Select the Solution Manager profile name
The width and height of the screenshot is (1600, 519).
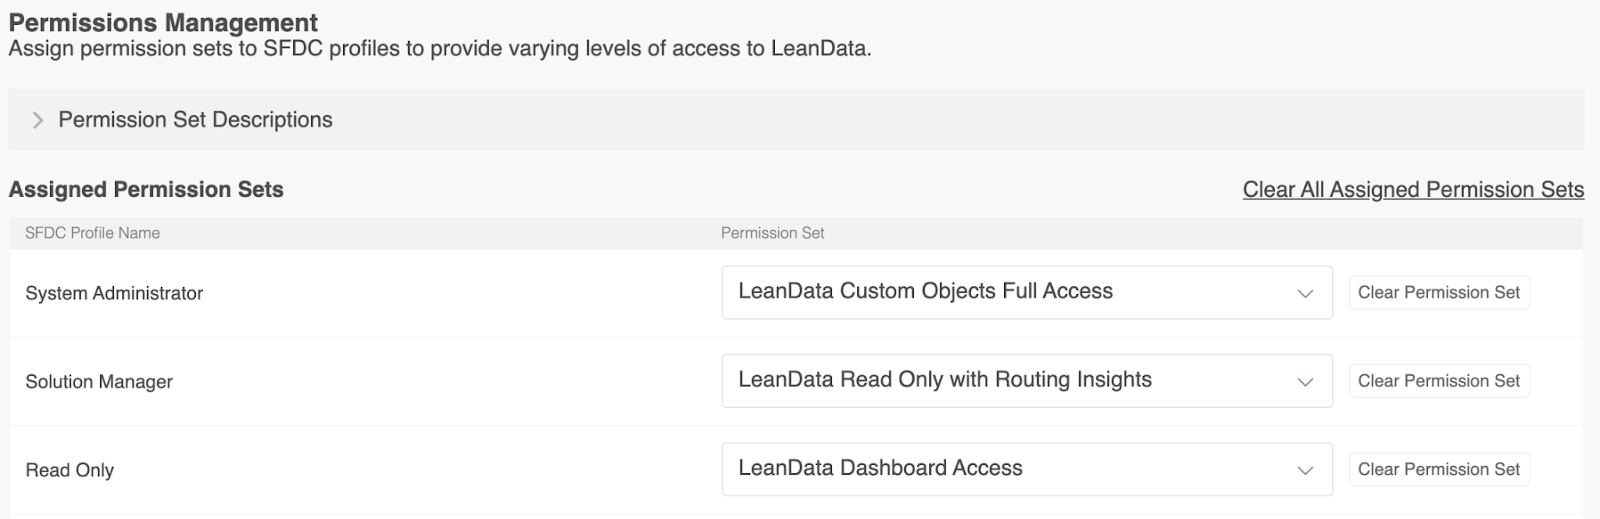99,382
